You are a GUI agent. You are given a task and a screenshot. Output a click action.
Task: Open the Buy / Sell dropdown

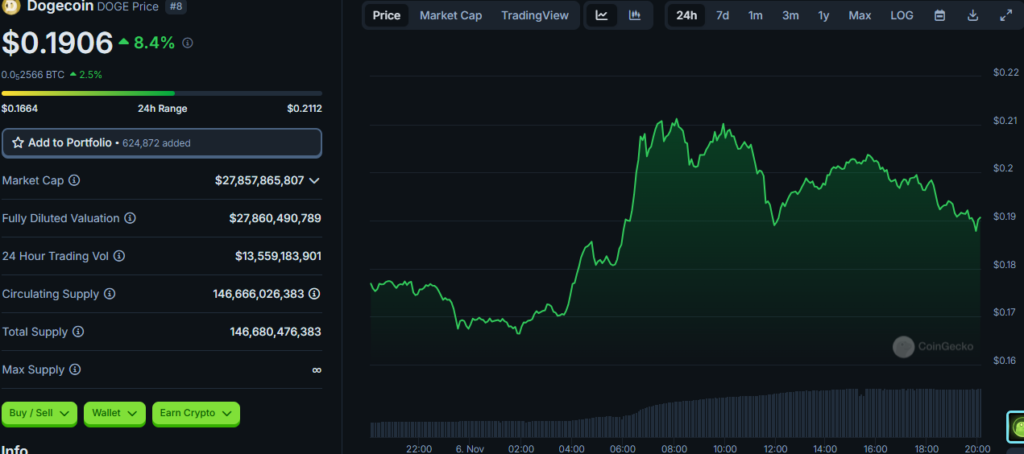(x=39, y=413)
